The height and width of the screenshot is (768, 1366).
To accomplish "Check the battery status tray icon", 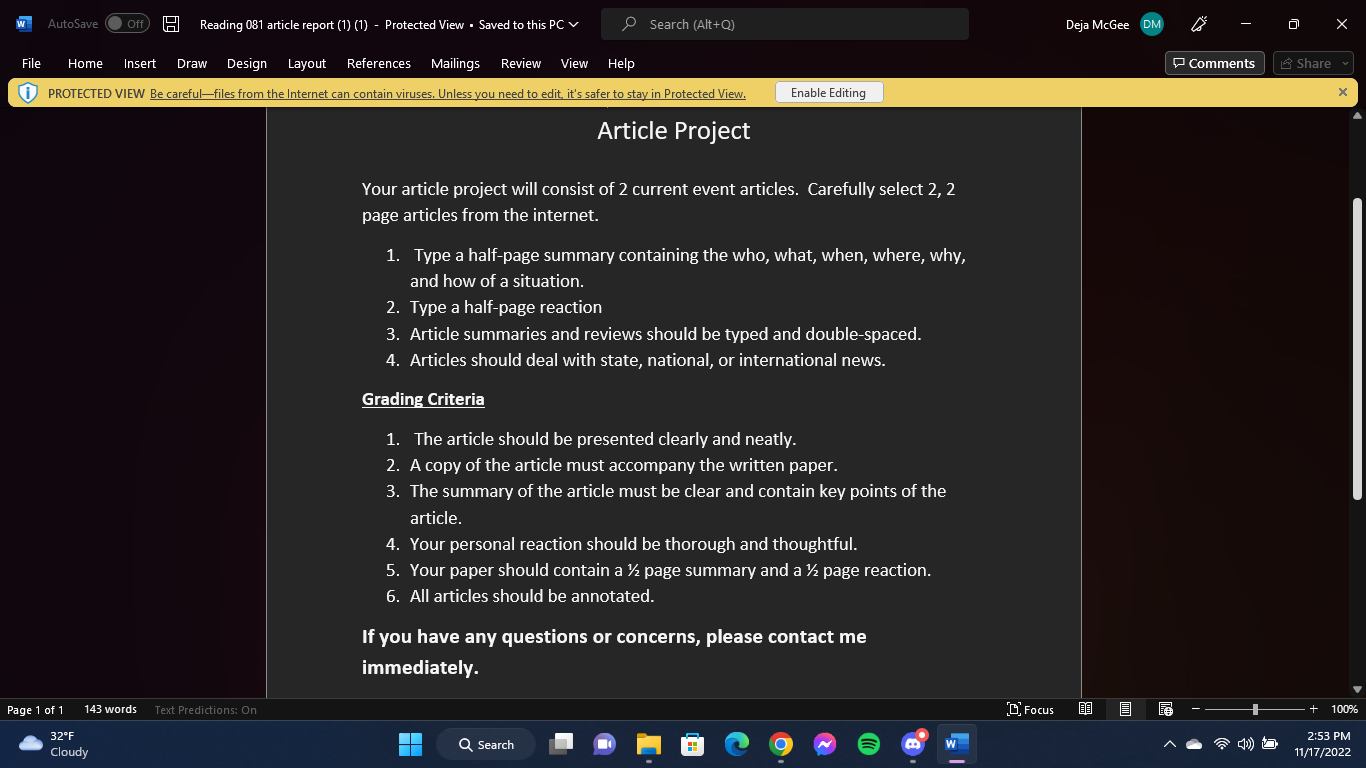I will (1270, 744).
